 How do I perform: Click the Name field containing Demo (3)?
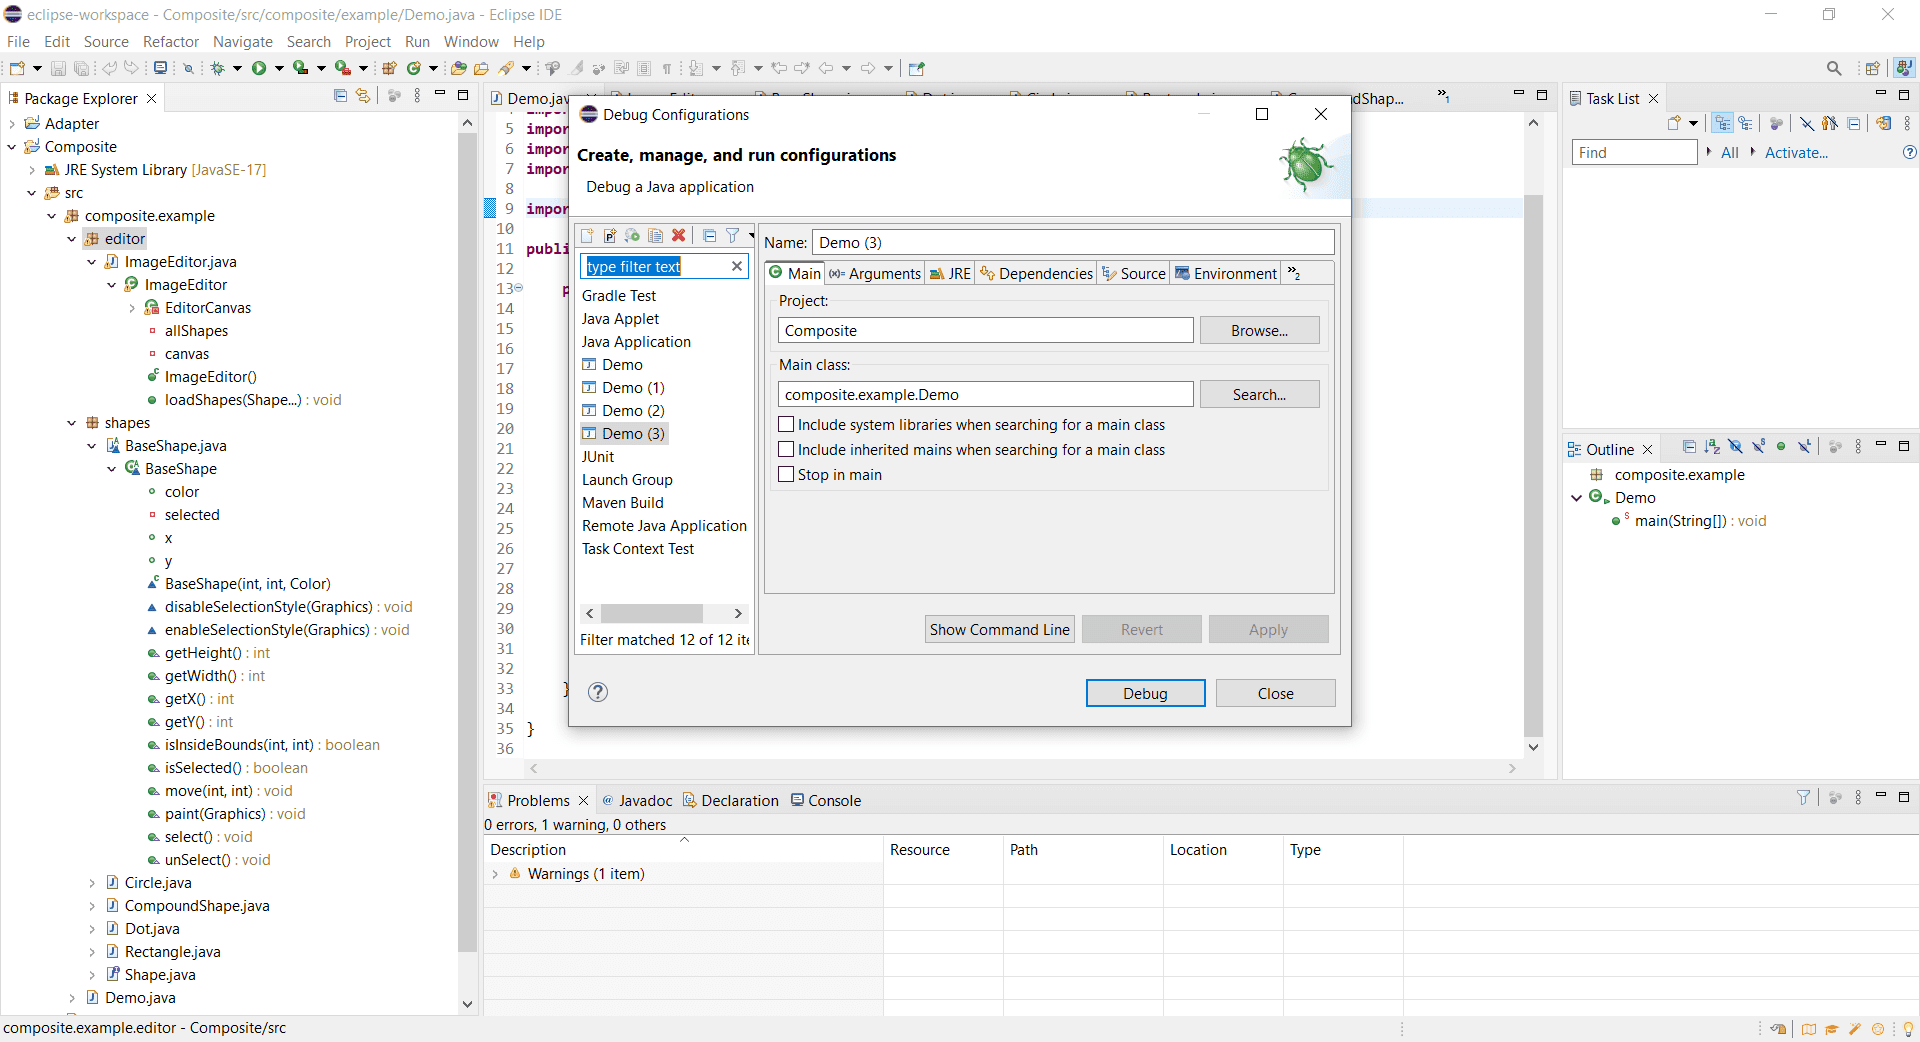(1073, 242)
